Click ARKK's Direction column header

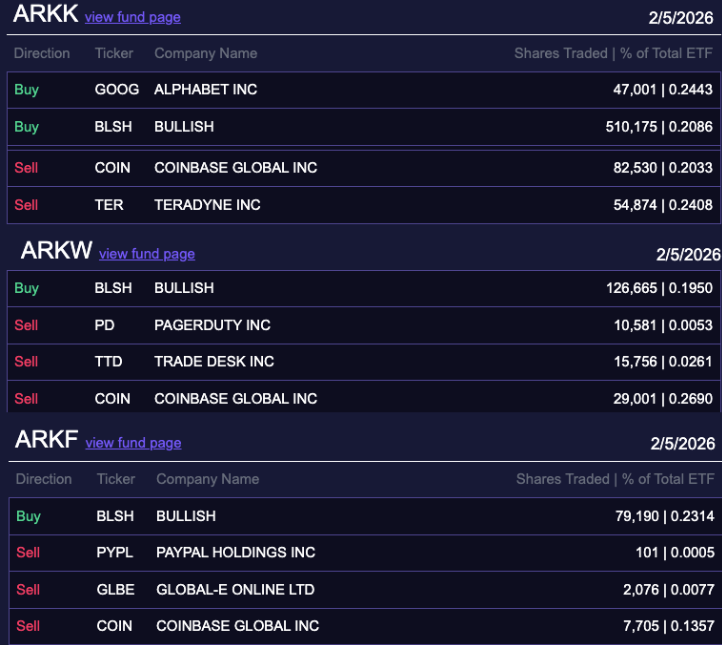pyautogui.click(x=42, y=53)
